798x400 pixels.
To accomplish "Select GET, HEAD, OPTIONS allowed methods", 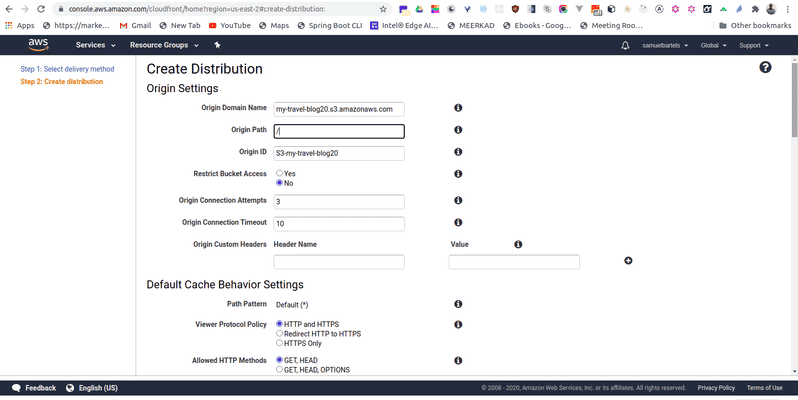I will click(x=279, y=369).
